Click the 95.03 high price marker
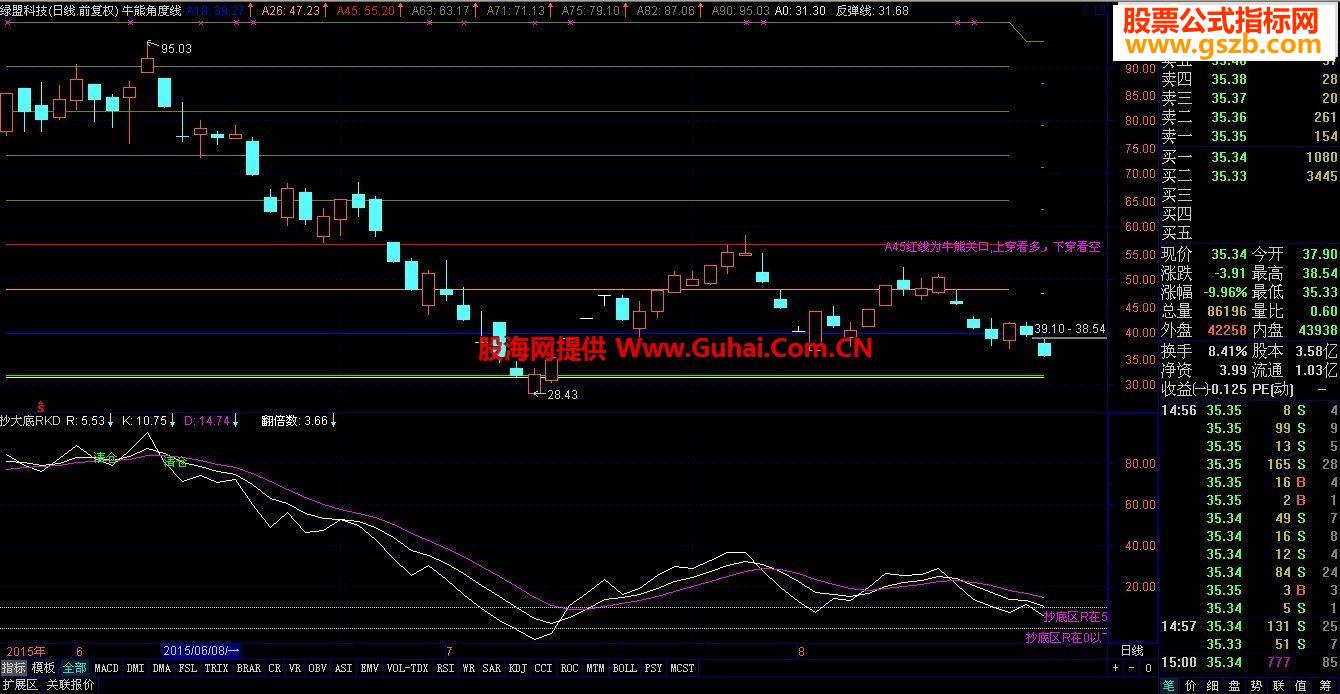This screenshot has height=694, width=1340. click(x=176, y=48)
